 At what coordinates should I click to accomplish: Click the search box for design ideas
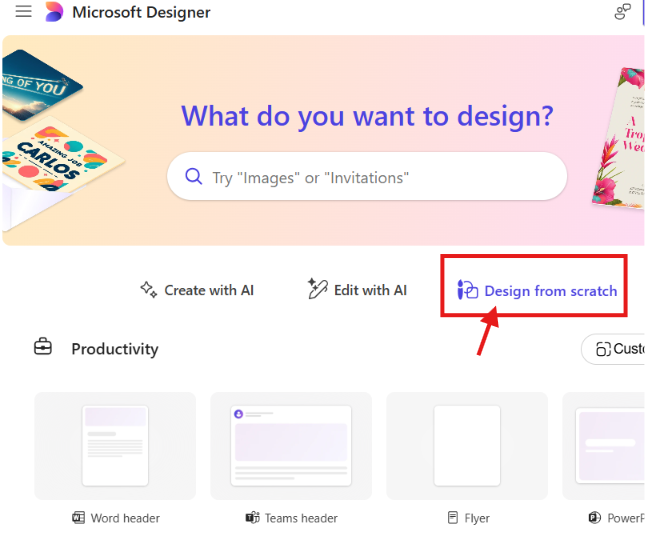367,177
